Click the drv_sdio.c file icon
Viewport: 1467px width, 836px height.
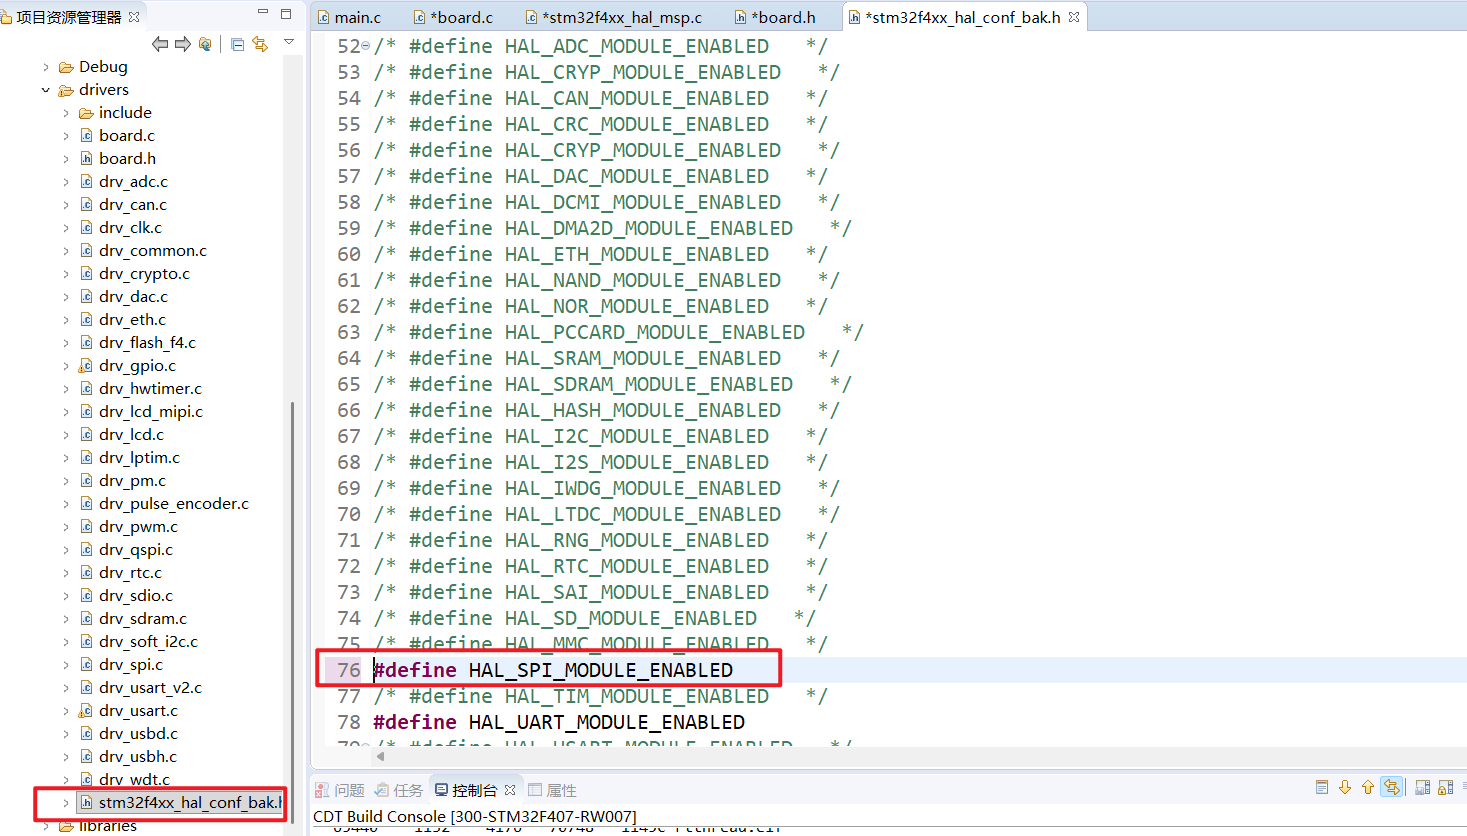(86, 596)
